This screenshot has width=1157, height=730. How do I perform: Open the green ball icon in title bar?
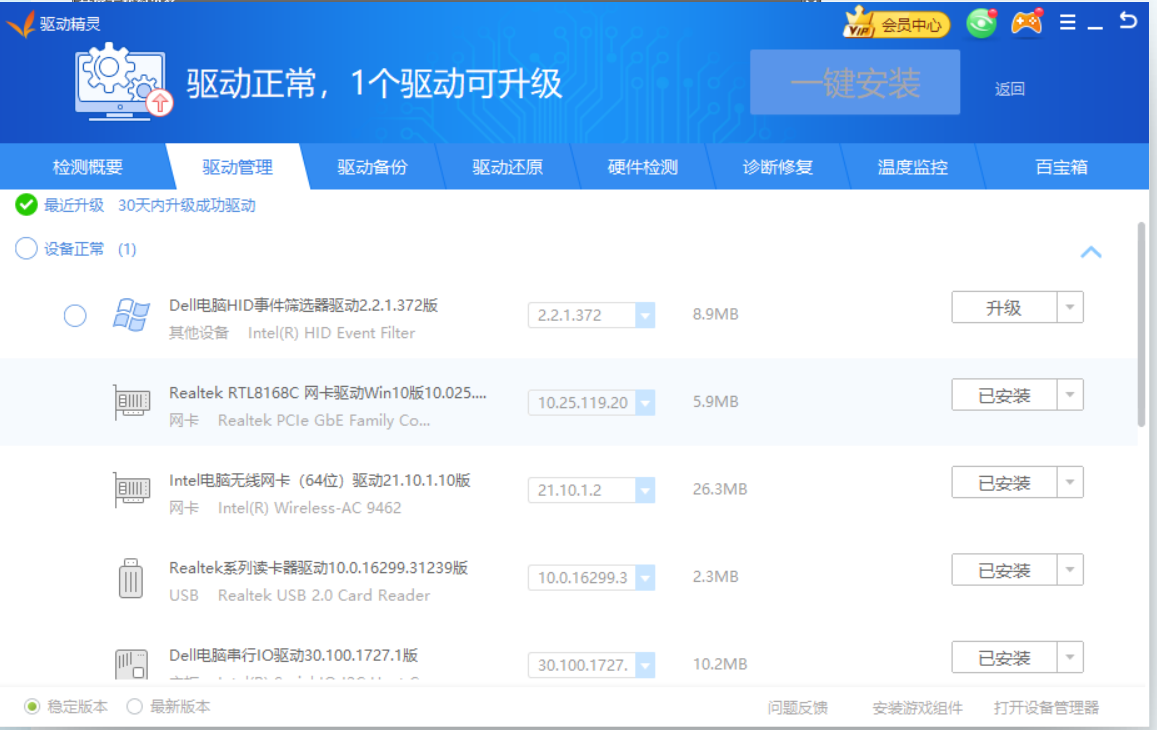981,24
